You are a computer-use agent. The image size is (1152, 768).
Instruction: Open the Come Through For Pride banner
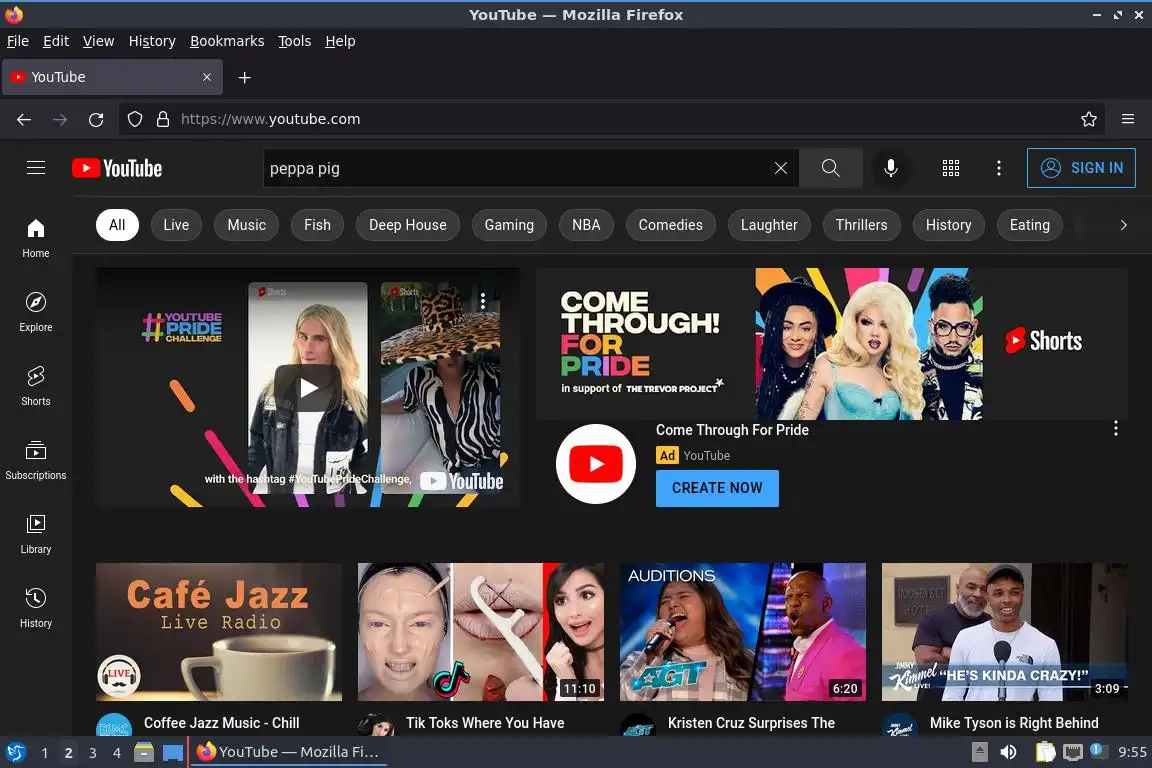(832, 344)
